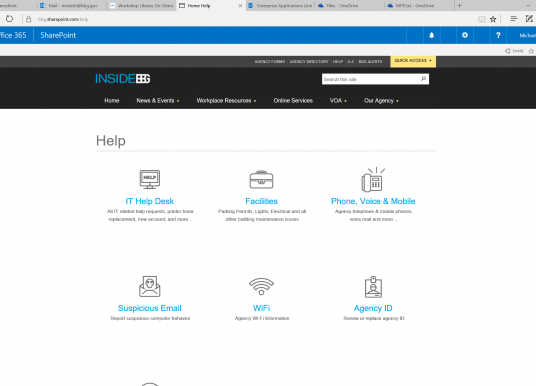Image resolution: width=536 pixels, height=386 pixels.
Task: Open the SharePoint settings gear
Action: pos(465,35)
